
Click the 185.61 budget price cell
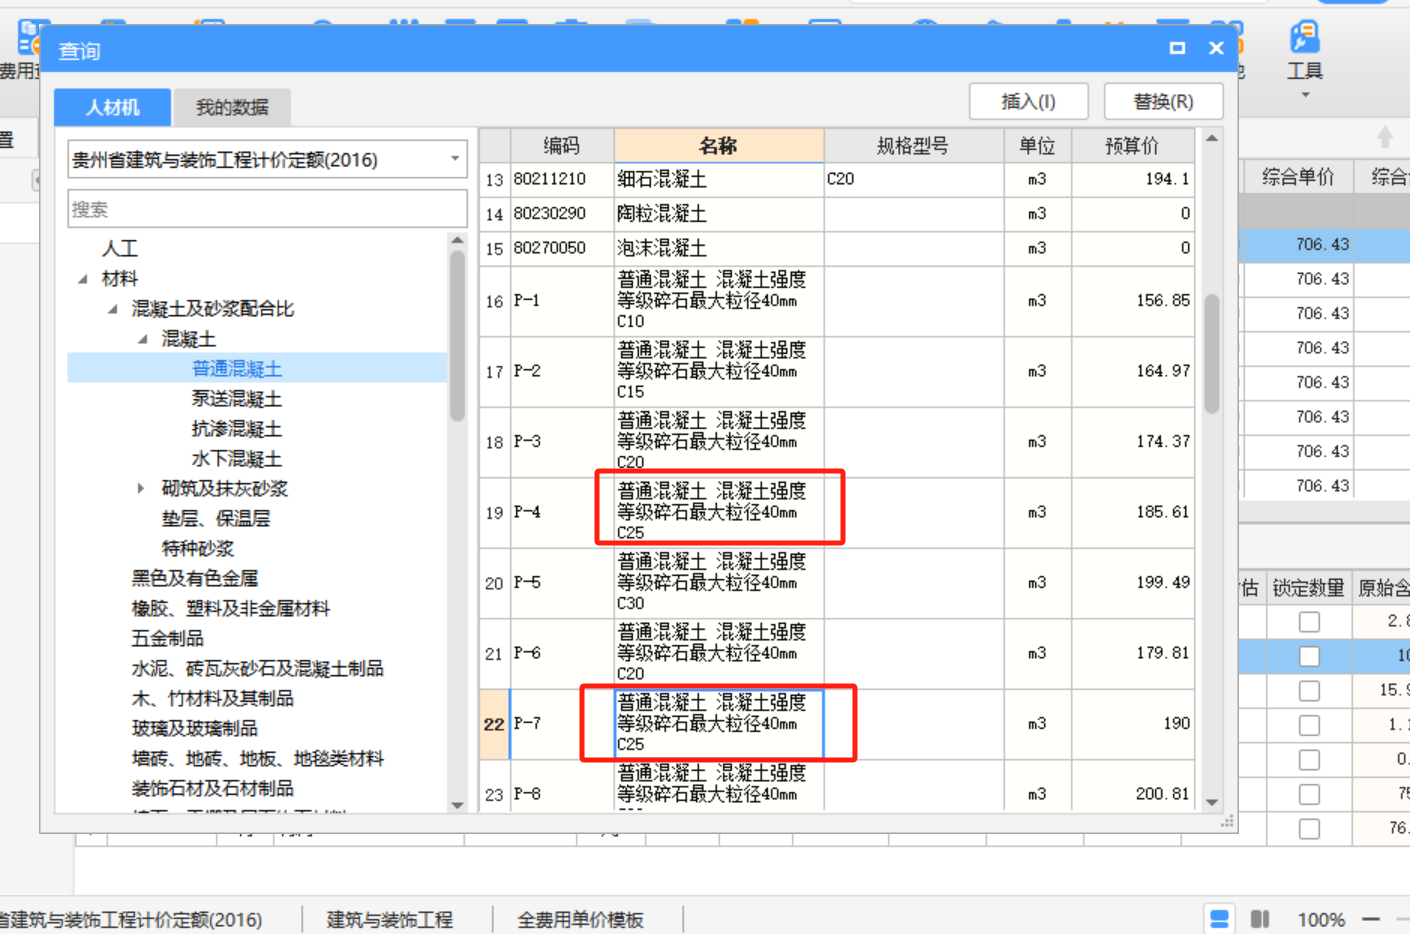(x=1133, y=512)
